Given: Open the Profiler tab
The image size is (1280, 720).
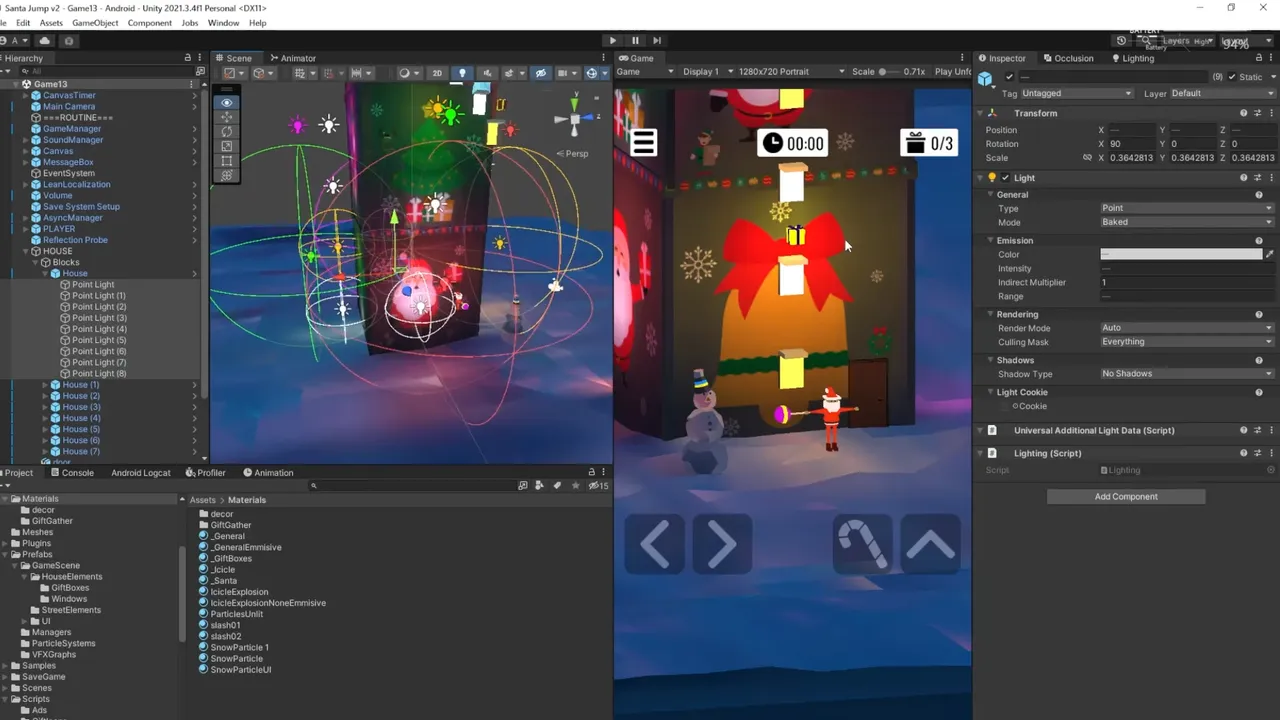Looking at the screenshot, I should (x=206, y=473).
